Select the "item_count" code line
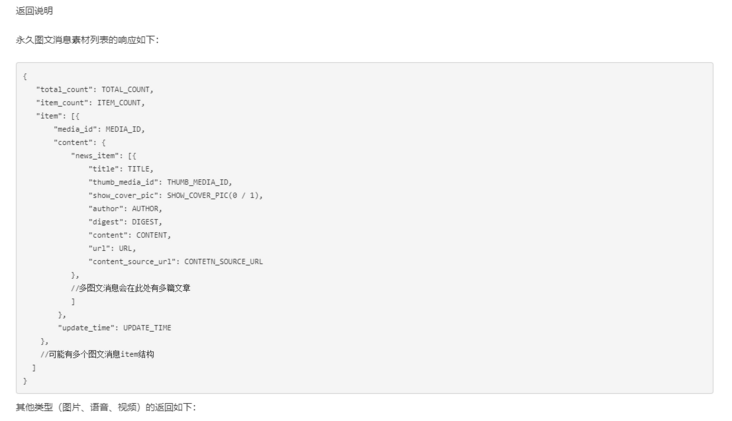Viewport: 732px width, 421px height. click(x=91, y=102)
